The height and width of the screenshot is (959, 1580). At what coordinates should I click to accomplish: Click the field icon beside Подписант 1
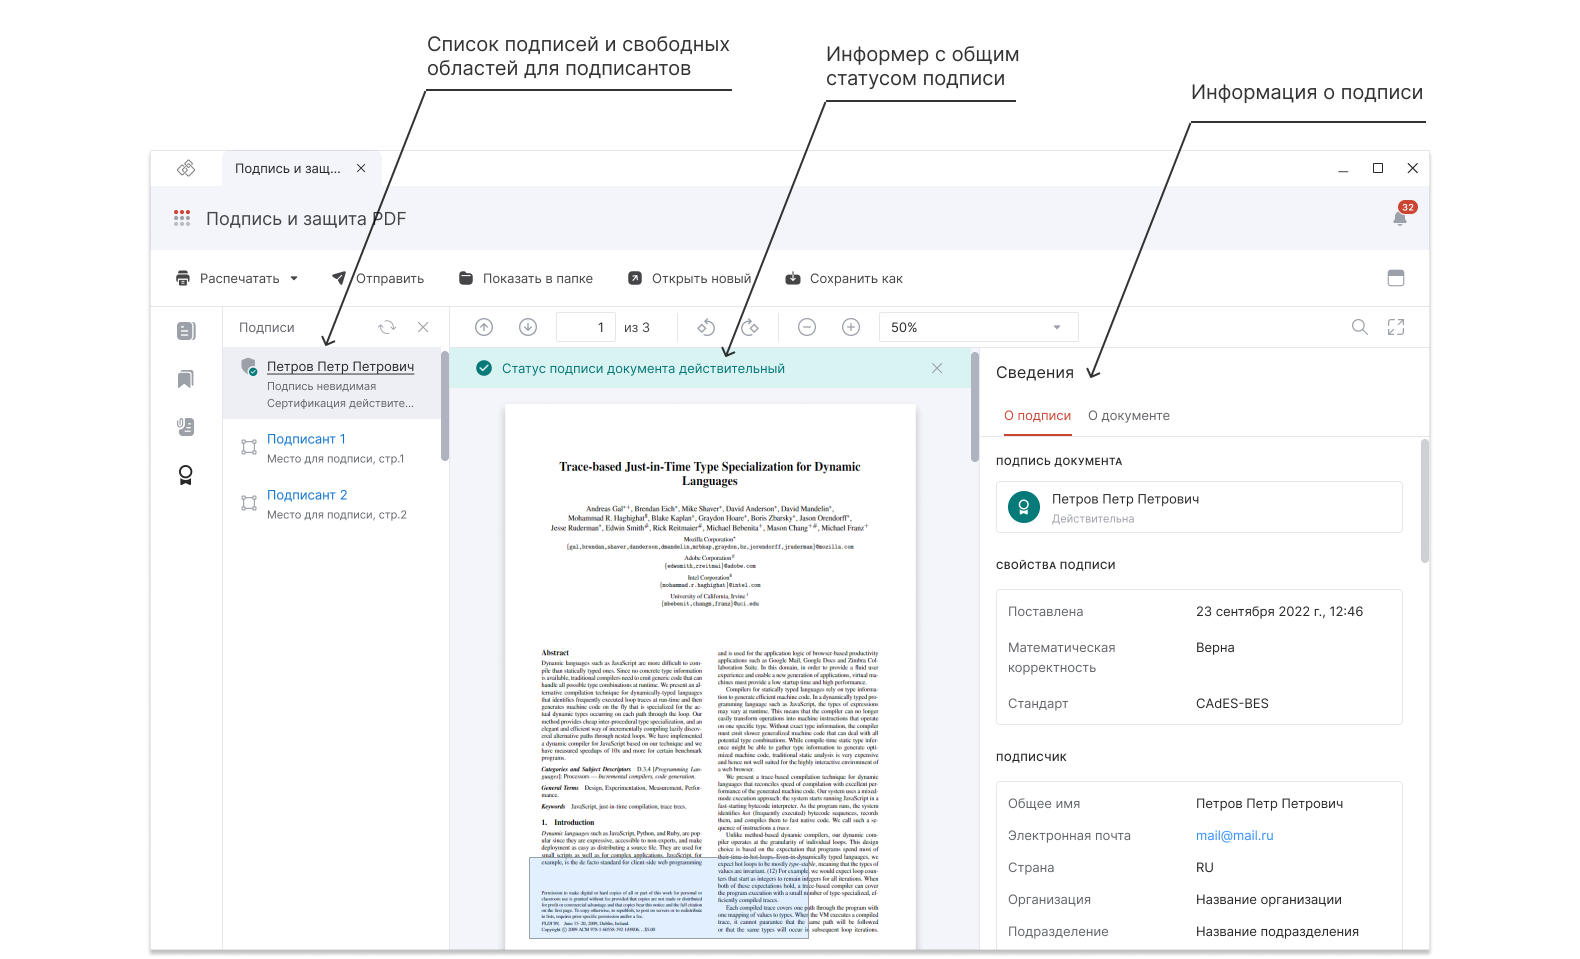pyautogui.click(x=249, y=447)
